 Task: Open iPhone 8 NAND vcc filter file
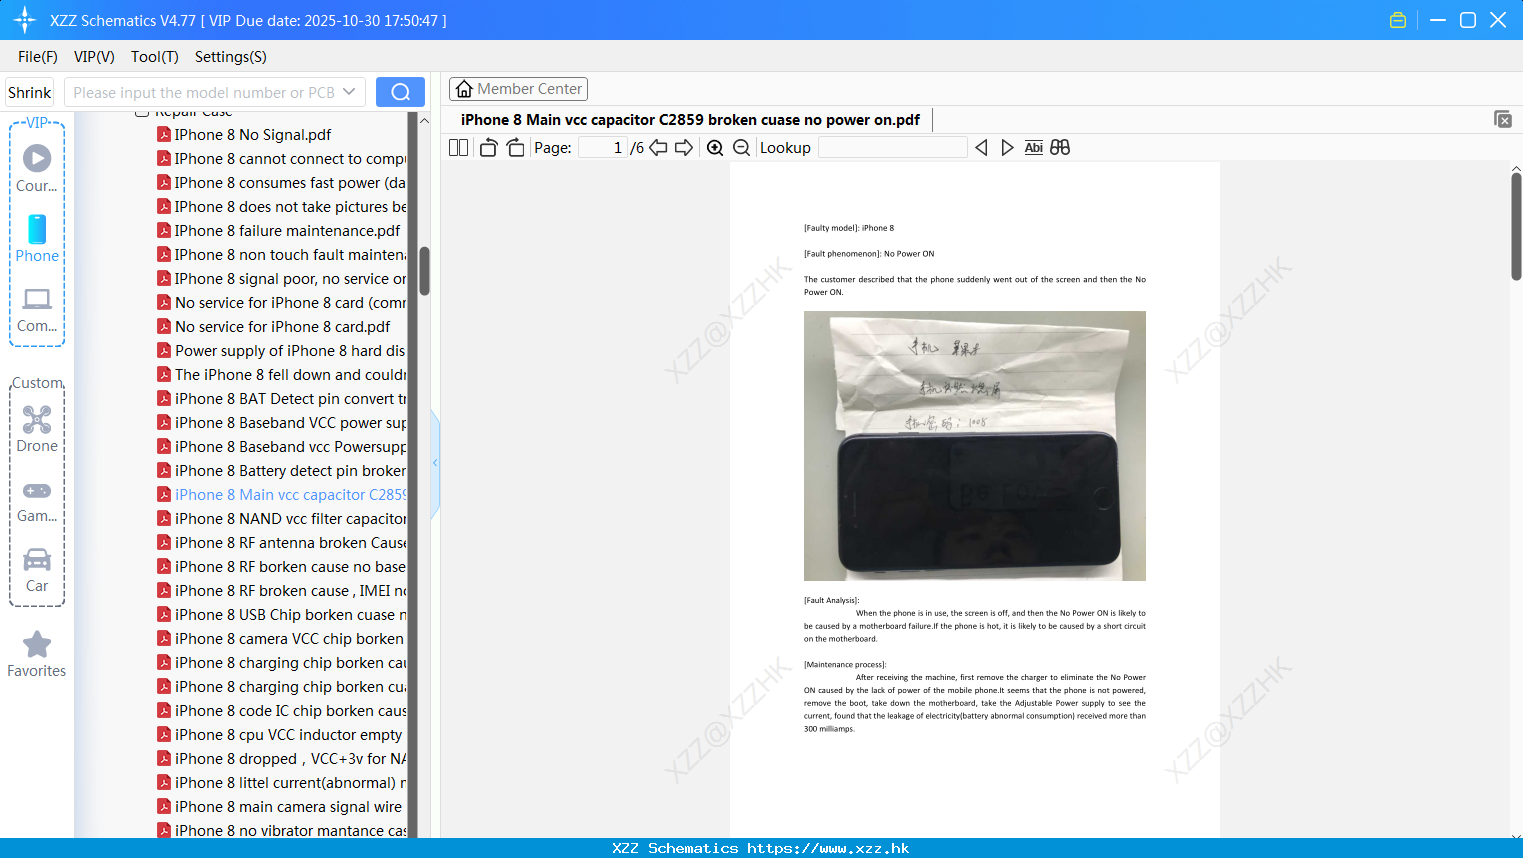tap(281, 519)
